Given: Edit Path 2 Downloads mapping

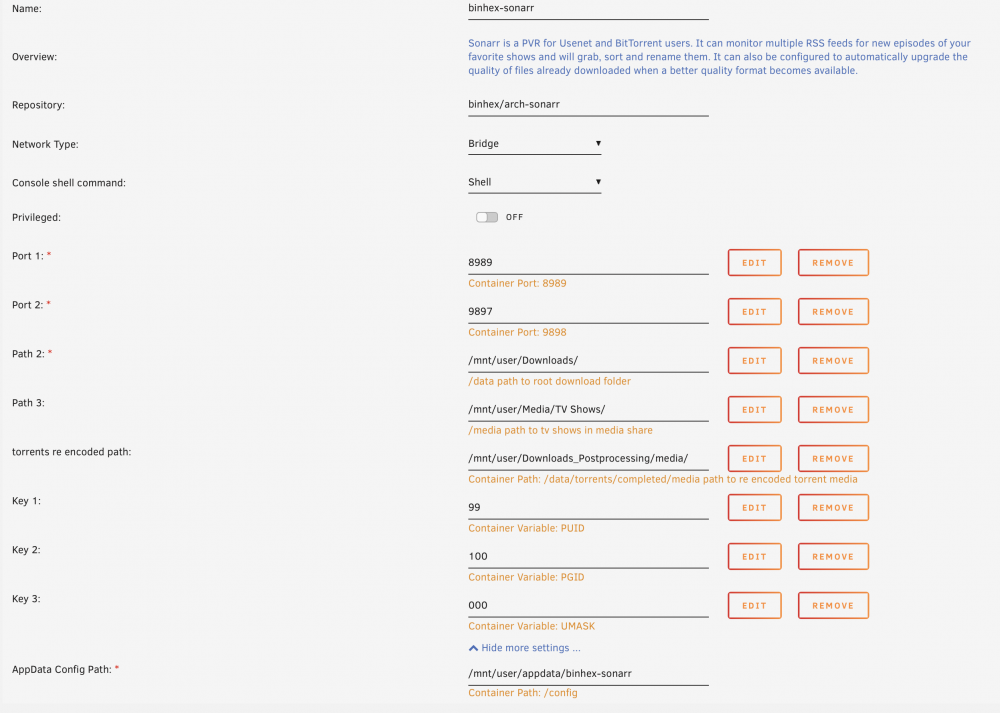Looking at the screenshot, I should coord(754,361).
